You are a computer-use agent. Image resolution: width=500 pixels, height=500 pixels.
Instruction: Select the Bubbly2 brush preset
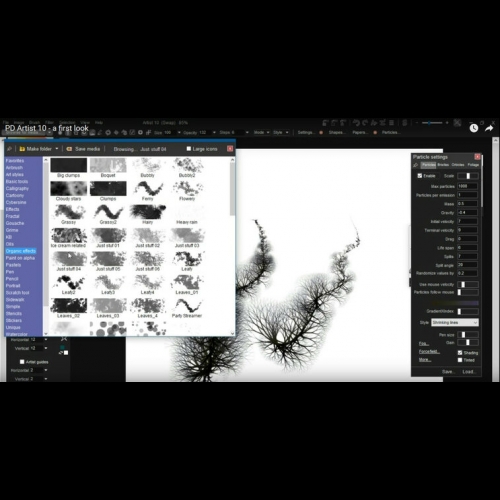[187, 168]
